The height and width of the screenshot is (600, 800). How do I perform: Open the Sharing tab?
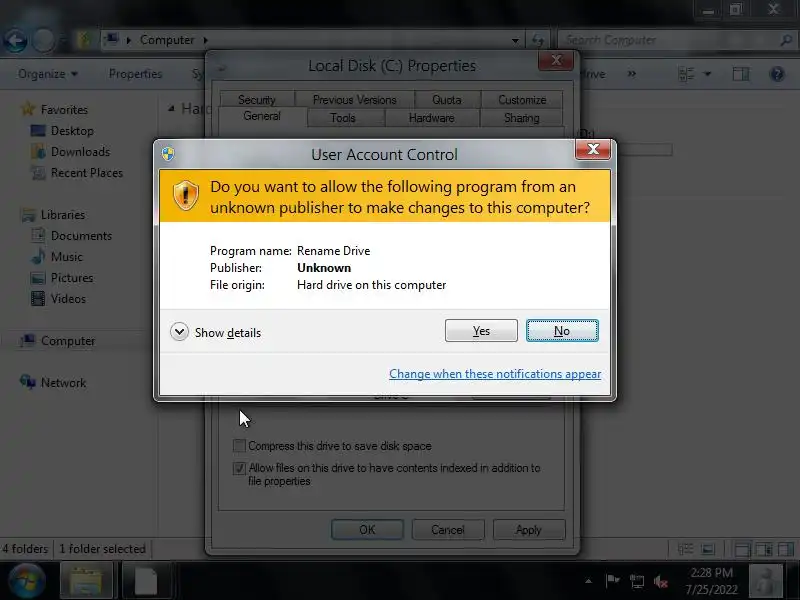coord(521,118)
